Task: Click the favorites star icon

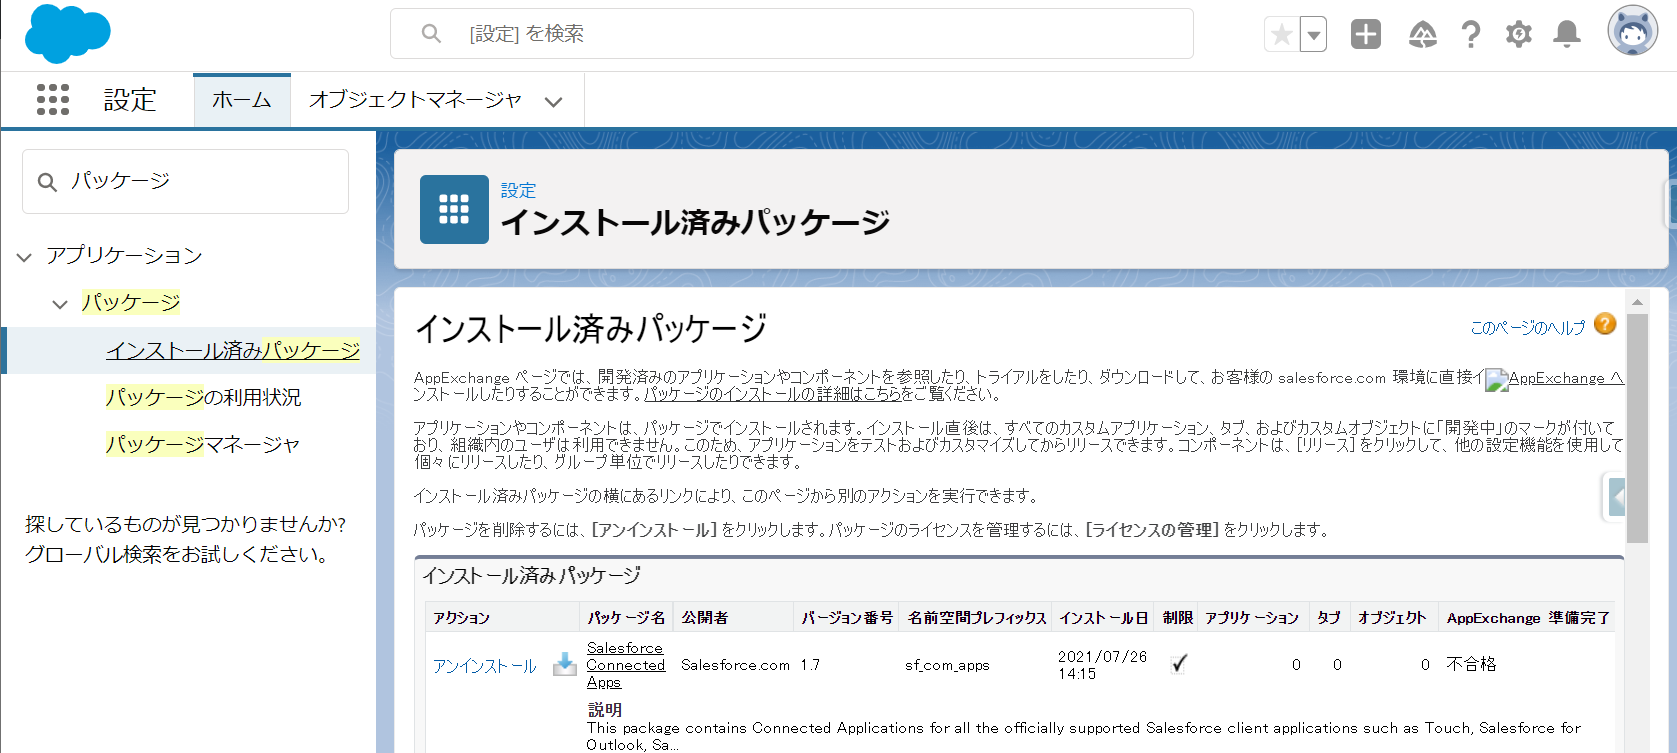Action: [1281, 35]
